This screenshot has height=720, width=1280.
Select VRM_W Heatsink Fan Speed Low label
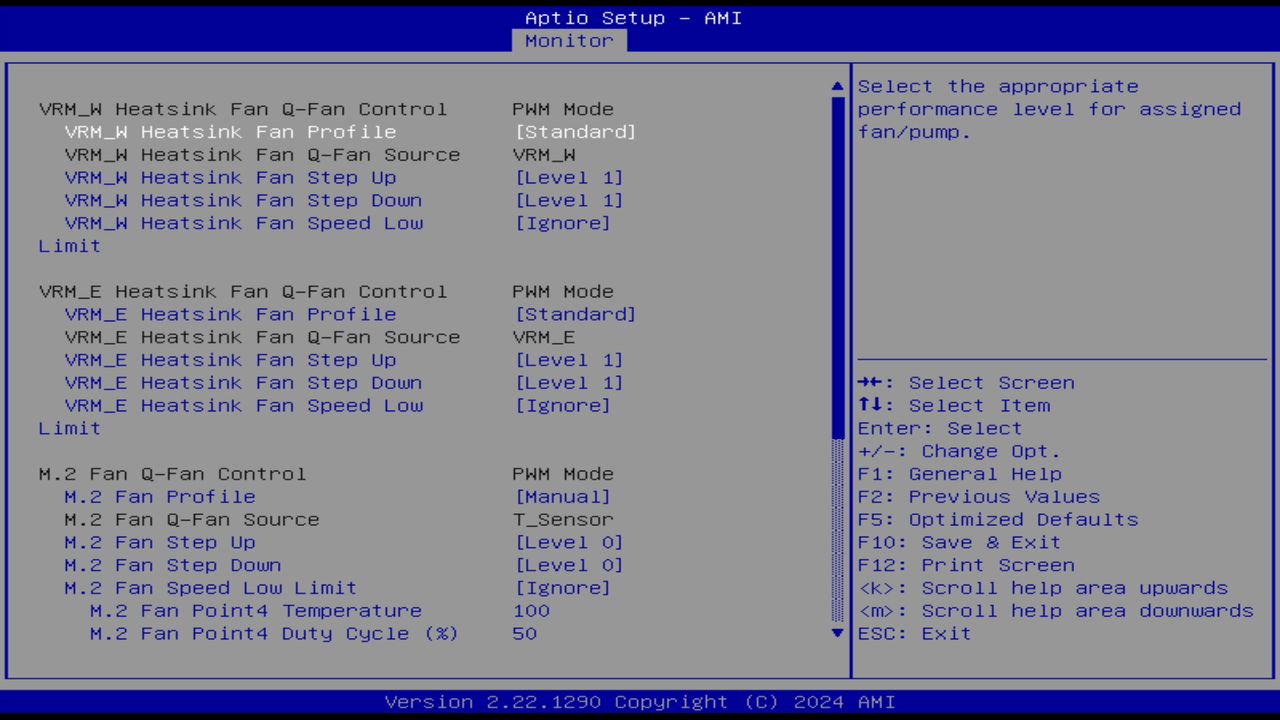point(243,224)
